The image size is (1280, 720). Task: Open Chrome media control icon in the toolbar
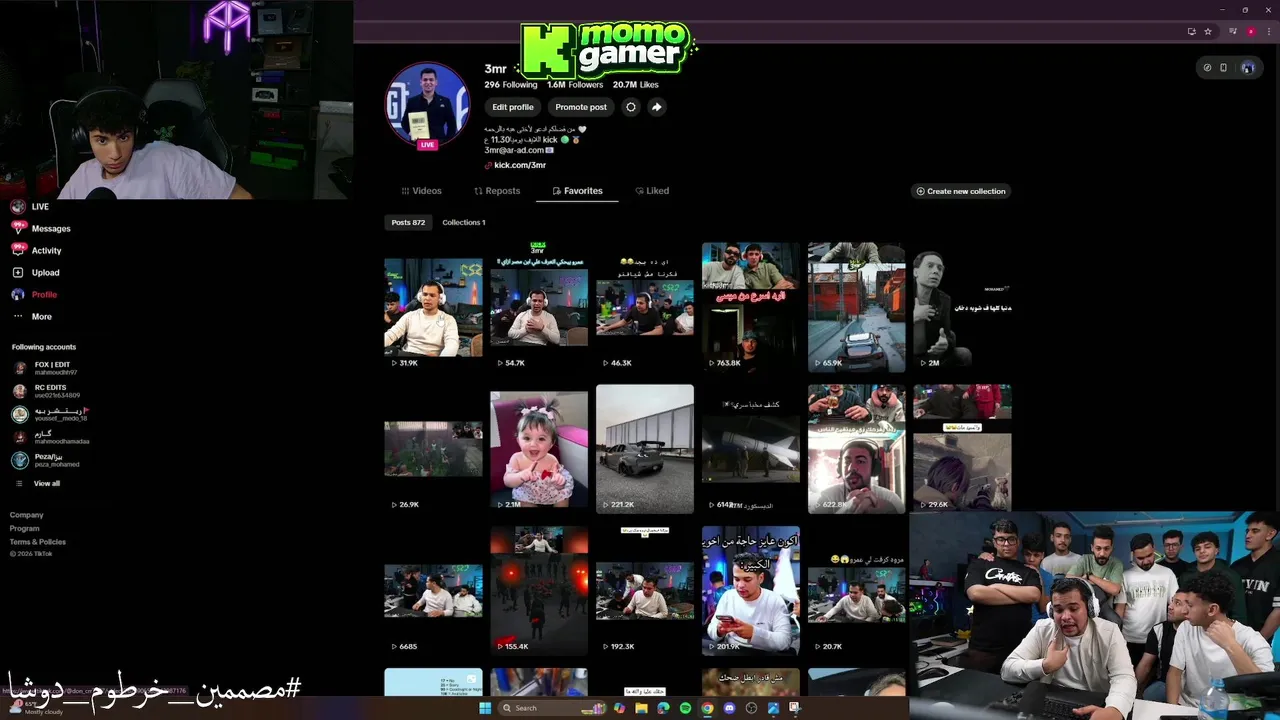point(1233,31)
